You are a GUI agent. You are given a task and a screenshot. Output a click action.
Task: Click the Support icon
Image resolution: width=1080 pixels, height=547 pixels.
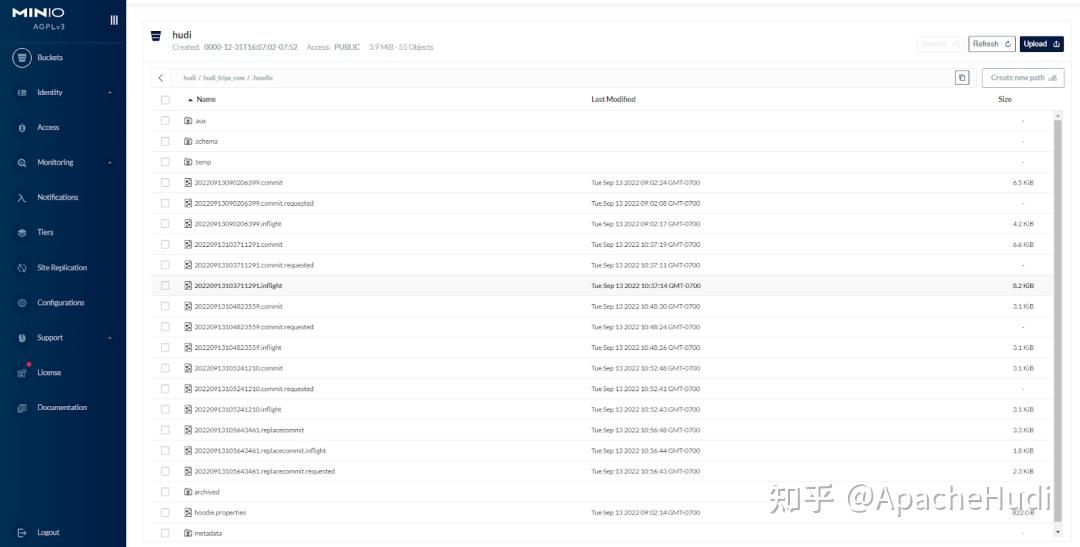22,338
